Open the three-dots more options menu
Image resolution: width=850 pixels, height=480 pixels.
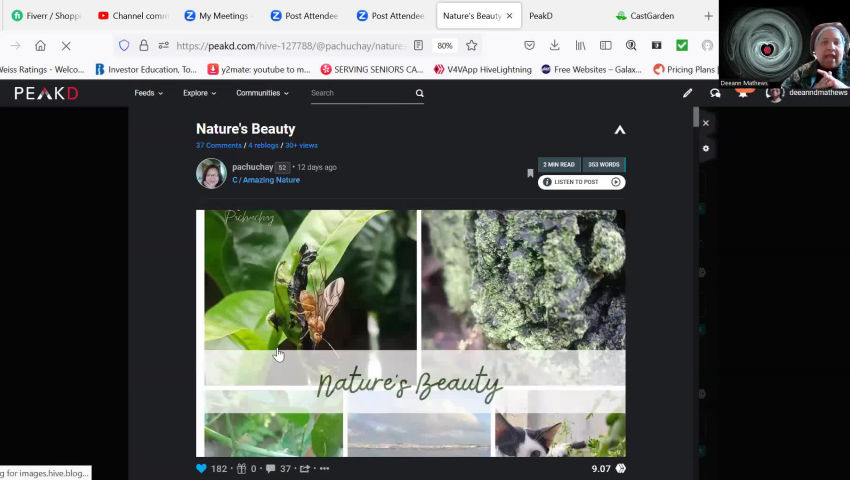click(324, 469)
